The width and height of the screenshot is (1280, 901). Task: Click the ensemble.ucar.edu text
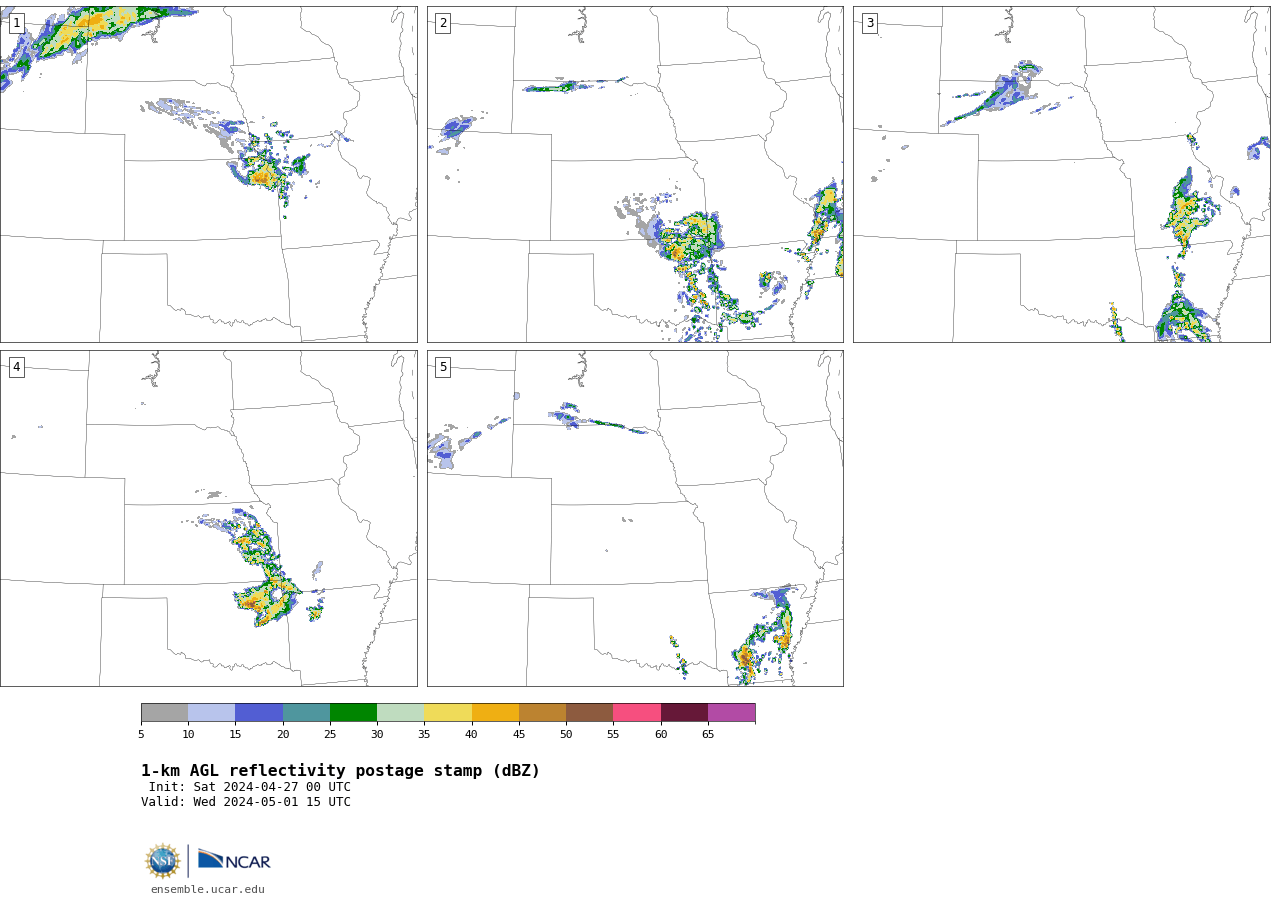pos(208,889)
